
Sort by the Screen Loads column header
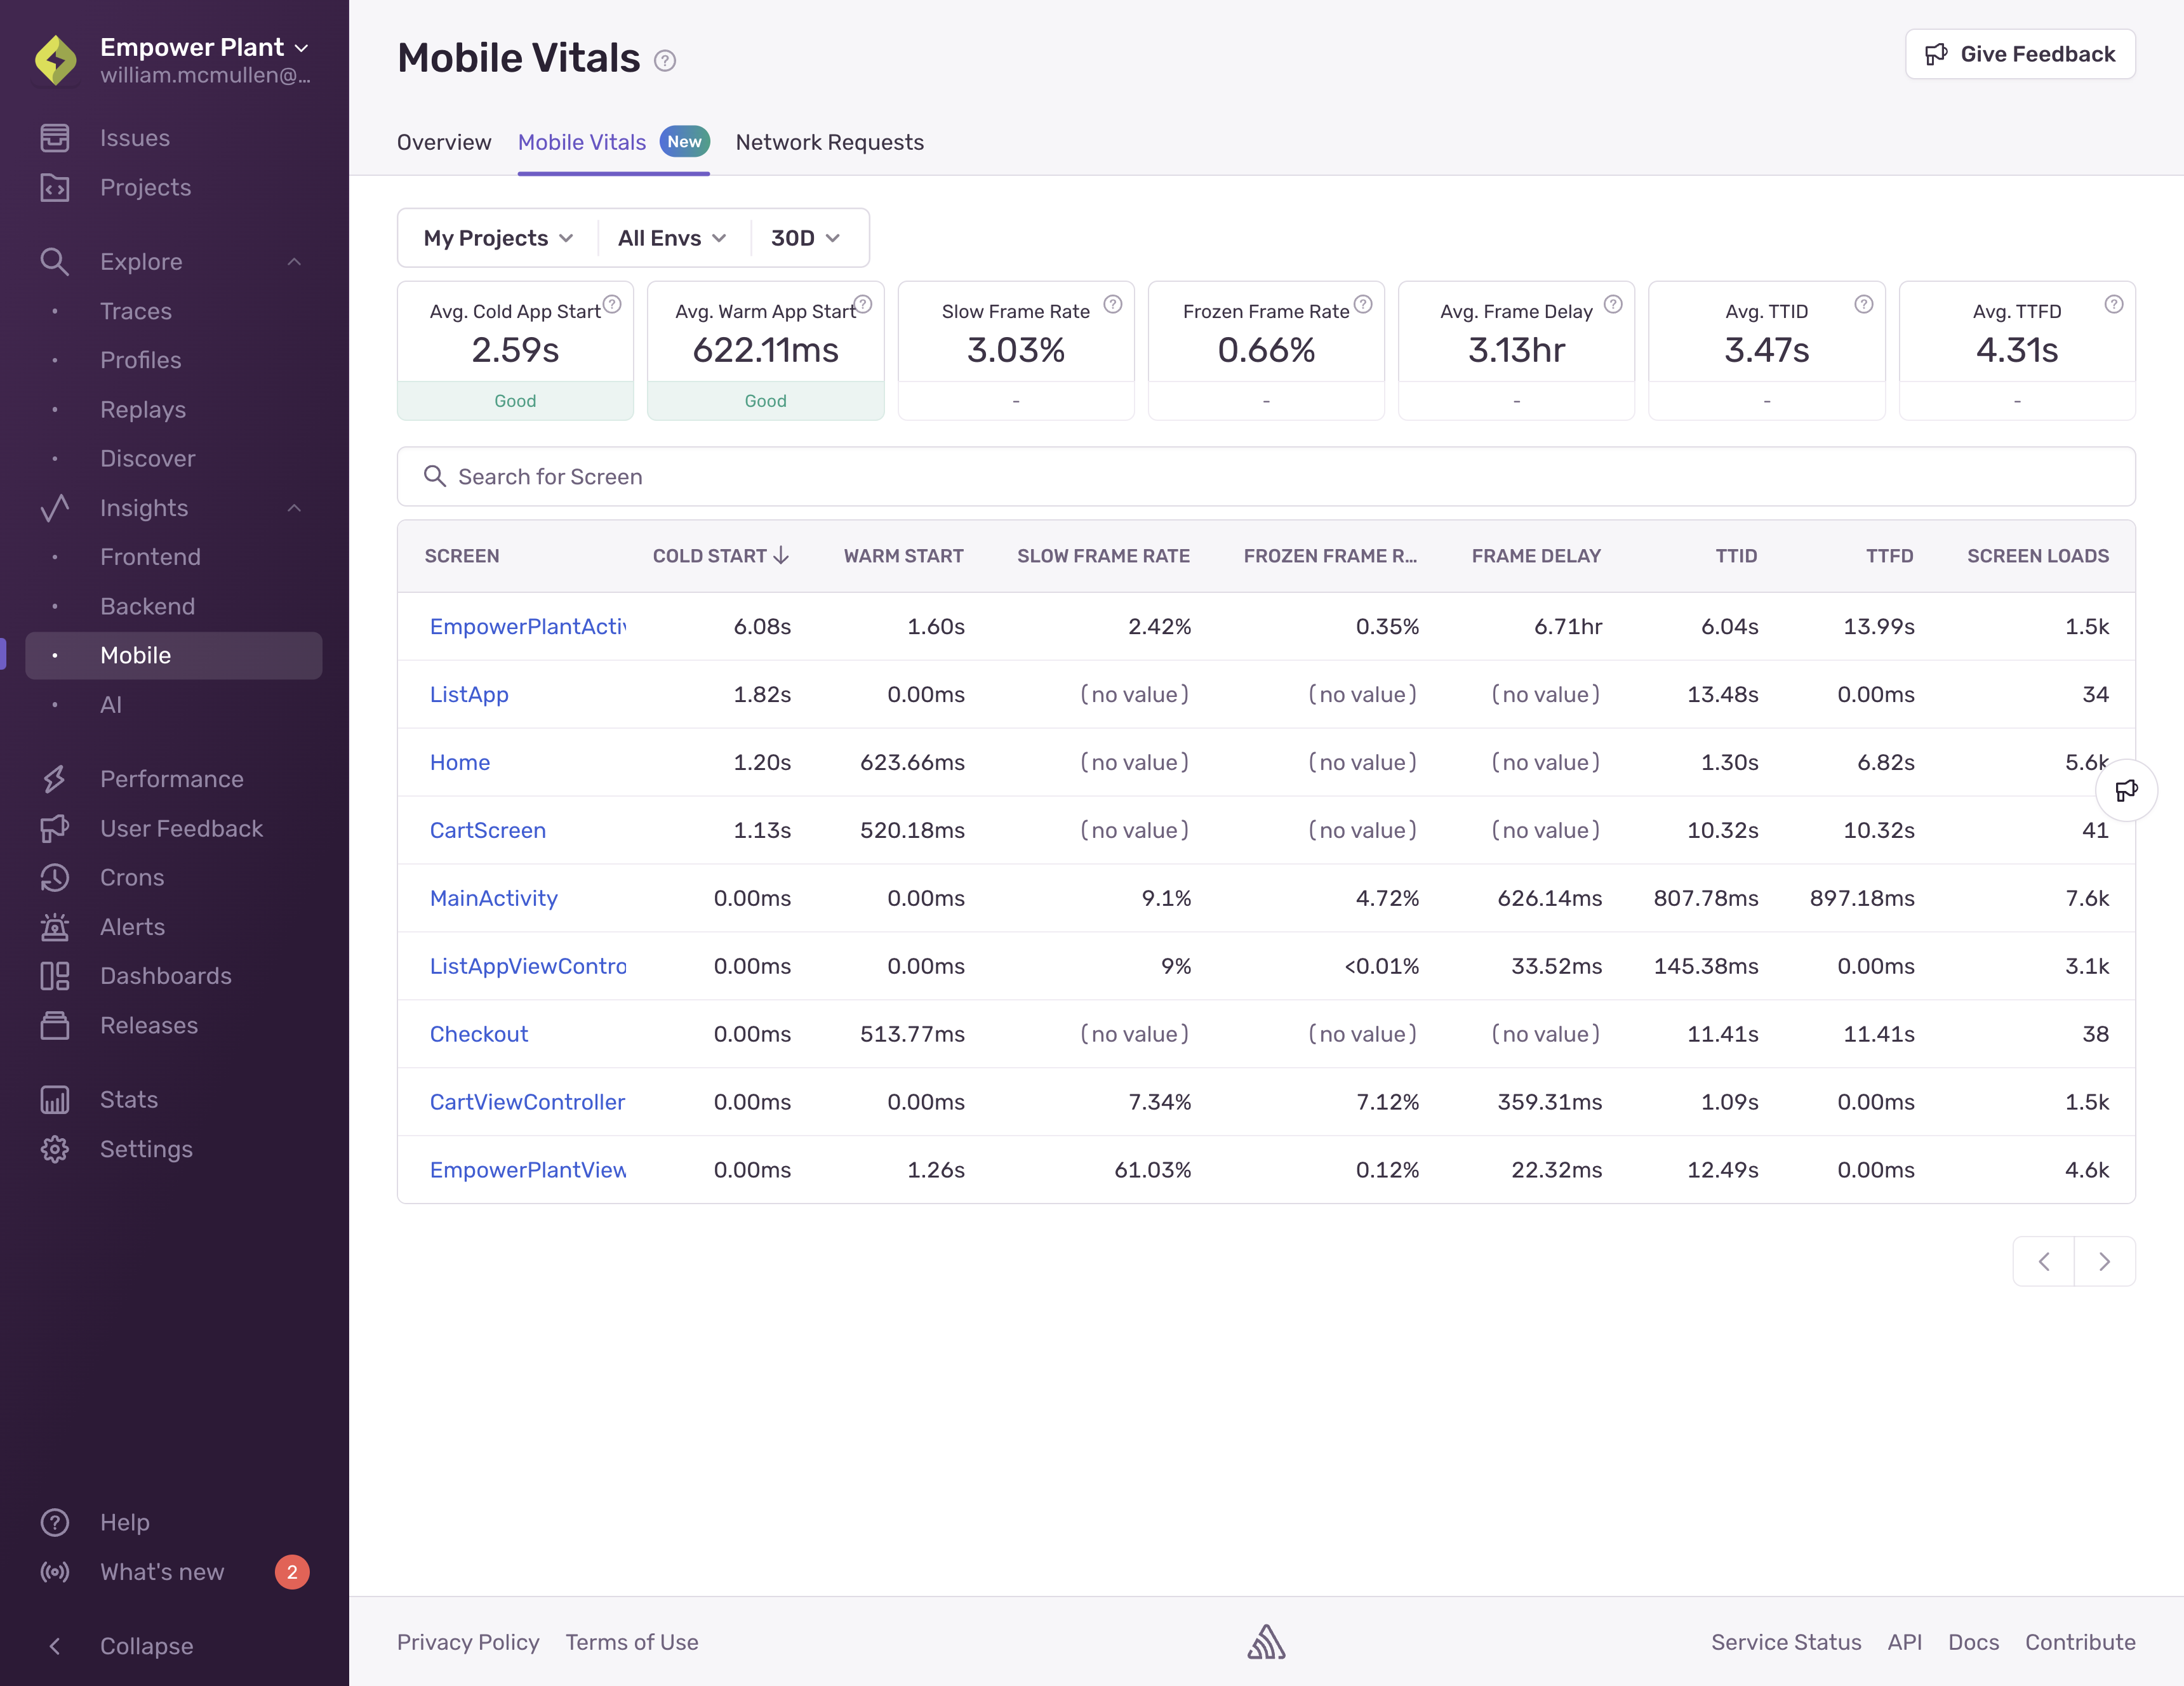pyautogui.click(x=2038, y=556)
